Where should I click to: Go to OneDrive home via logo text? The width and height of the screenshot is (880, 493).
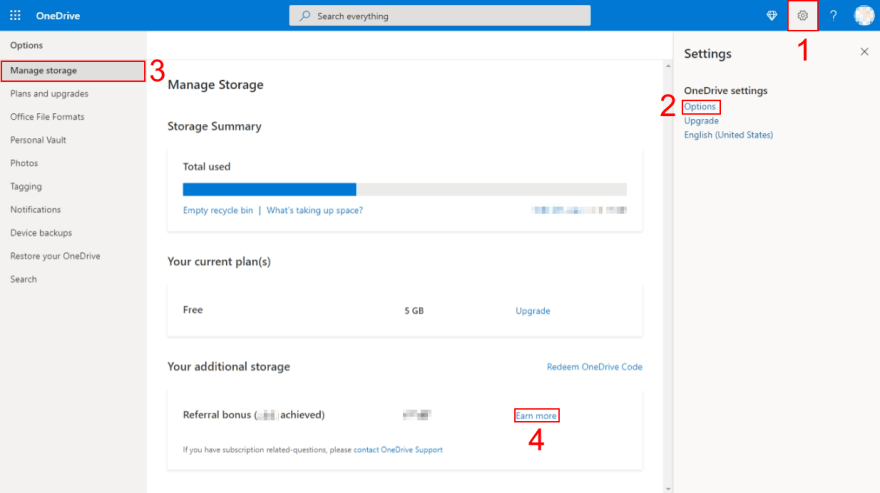tap(58, 16)
